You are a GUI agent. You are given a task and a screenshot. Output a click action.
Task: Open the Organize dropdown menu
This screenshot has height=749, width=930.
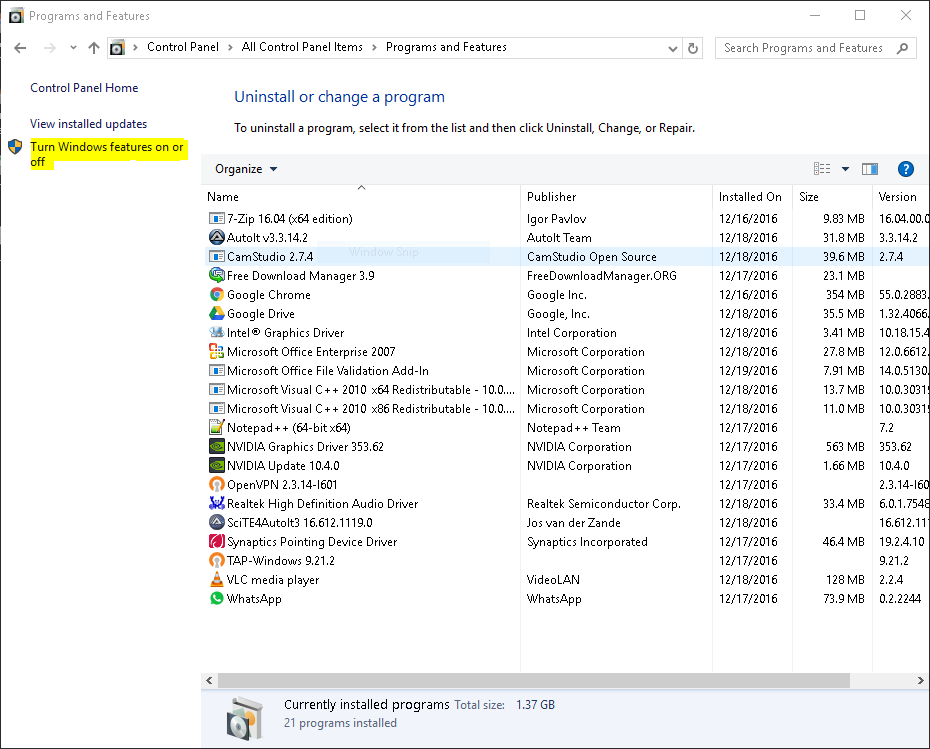(x=246, y=169)
